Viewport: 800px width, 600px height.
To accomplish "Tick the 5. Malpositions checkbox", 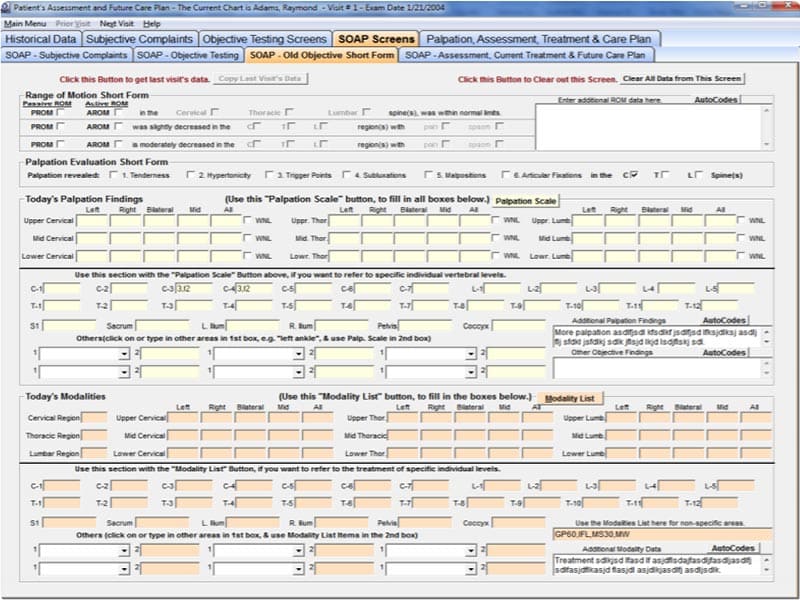I will coord(429,175).
